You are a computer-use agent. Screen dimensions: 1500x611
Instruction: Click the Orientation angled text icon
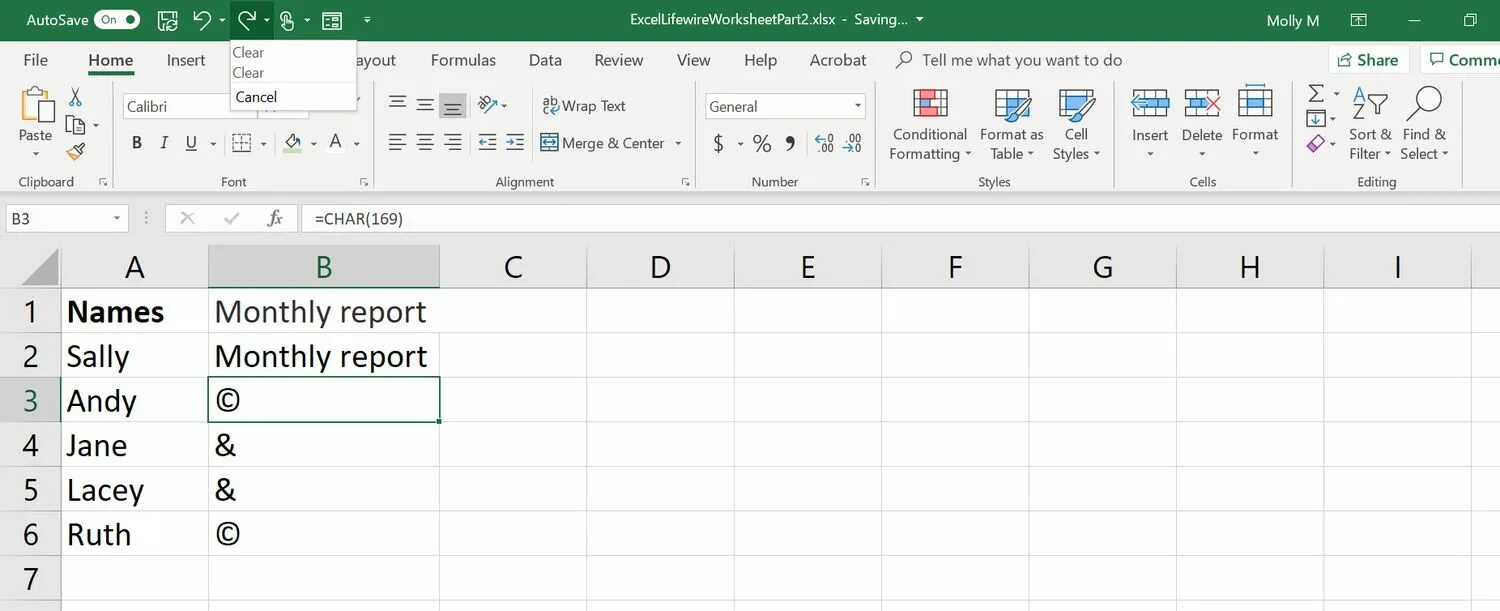pos(487,104)
